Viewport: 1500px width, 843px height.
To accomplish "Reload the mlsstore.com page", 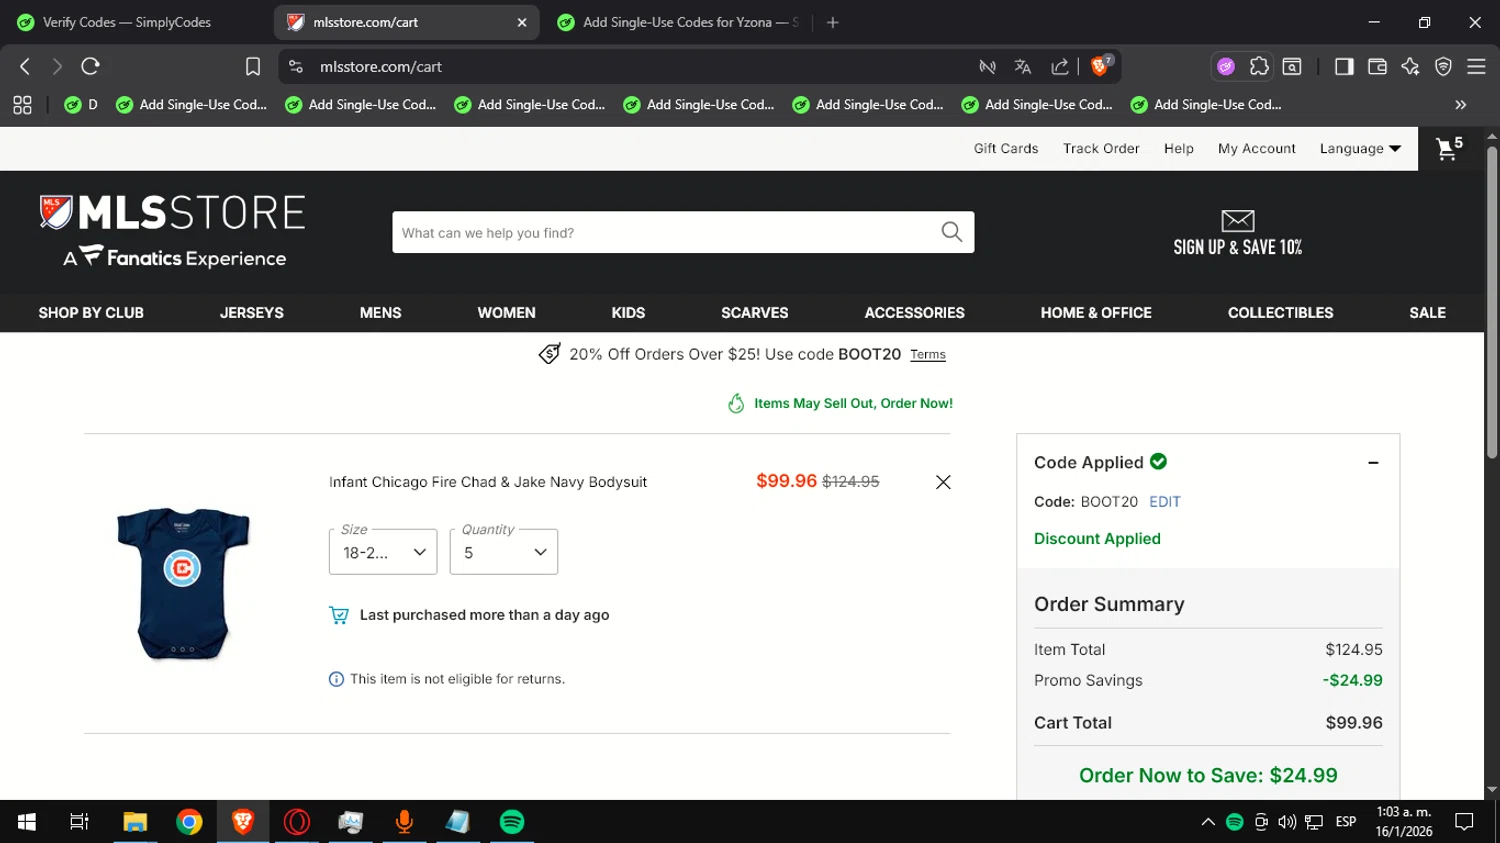I will pyautogui.click(x=90, y=66).
